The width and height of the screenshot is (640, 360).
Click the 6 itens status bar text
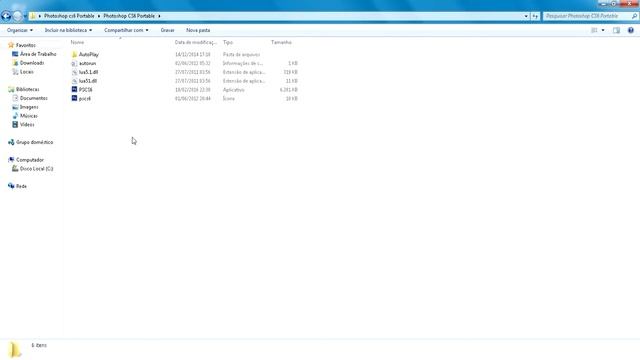tap(39, 345)
